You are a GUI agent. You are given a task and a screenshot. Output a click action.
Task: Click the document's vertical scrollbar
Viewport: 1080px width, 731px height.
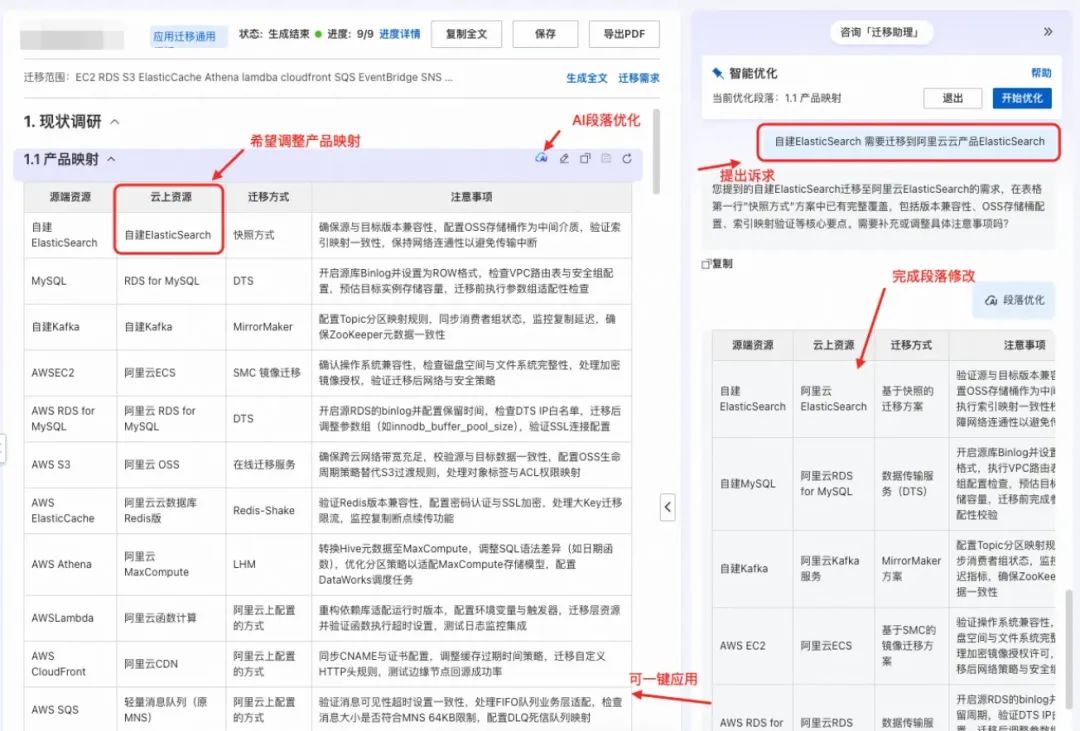click(x=656, y=150)
